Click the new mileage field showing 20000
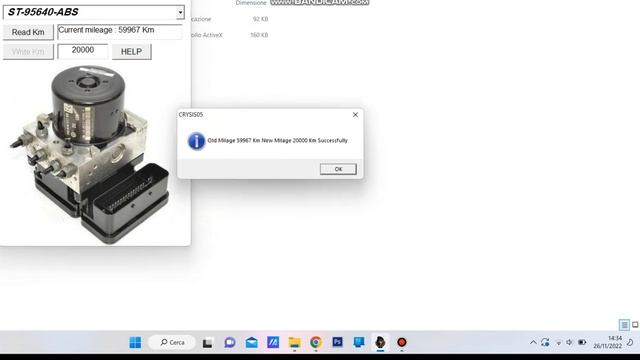Screen dimensions: 640x360 [83, 51]
